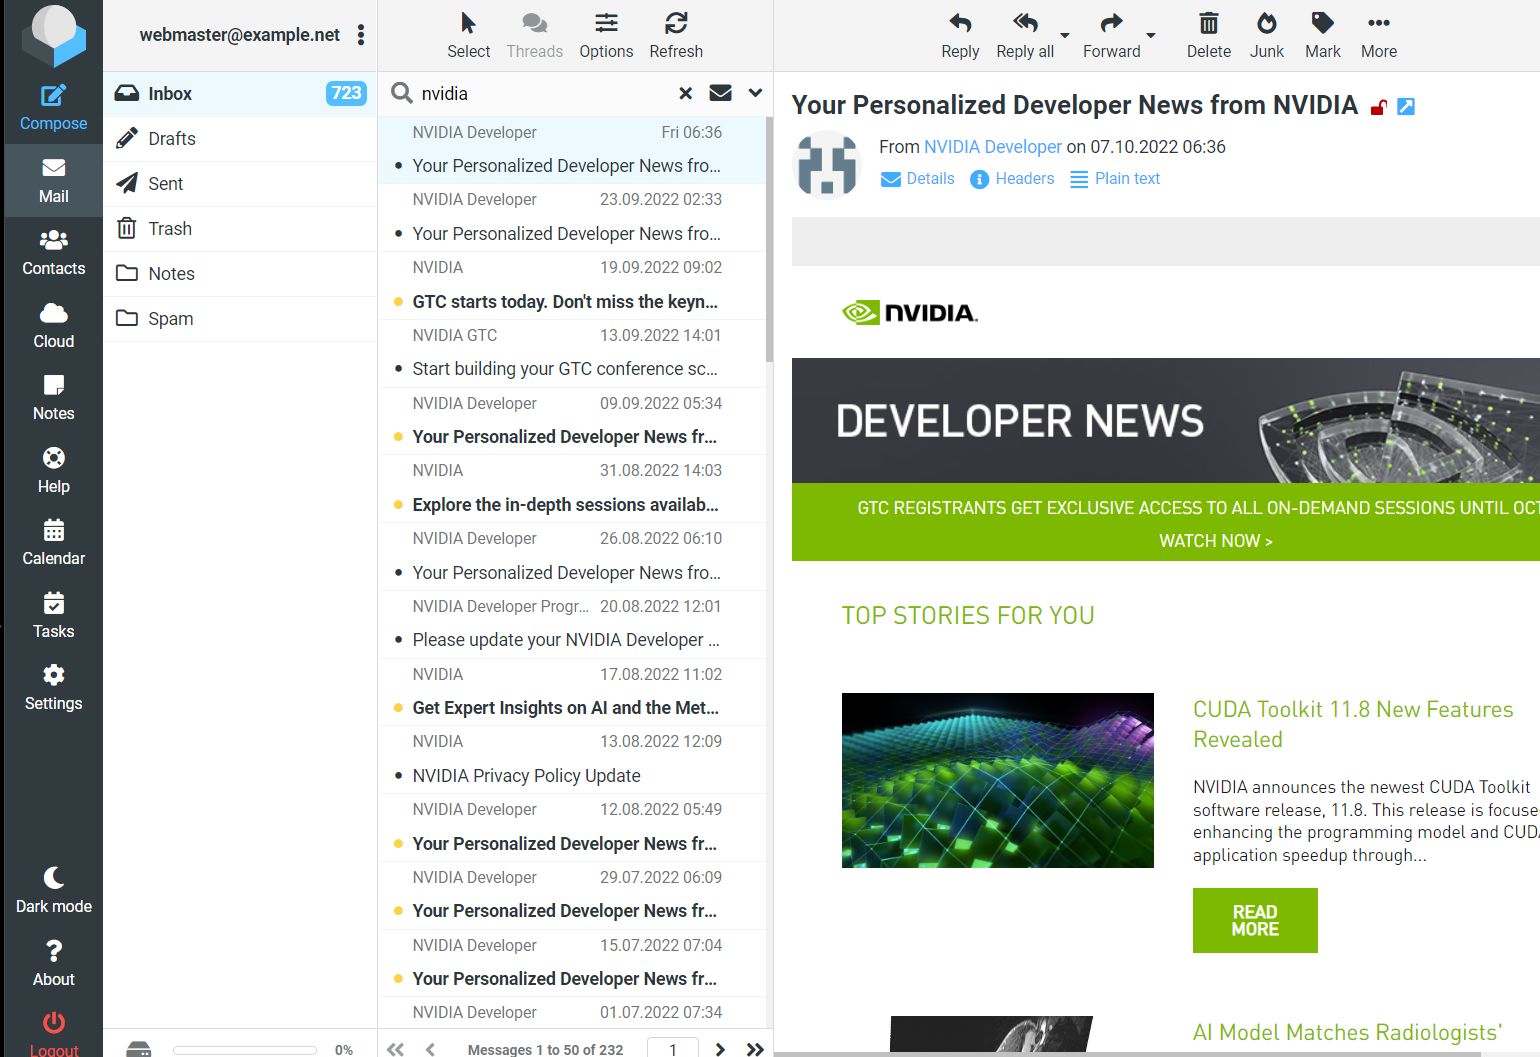This screenshot has width=1540, height=1057.
Task: Click the WATCH NOW link
Action: click(1215, 541)
